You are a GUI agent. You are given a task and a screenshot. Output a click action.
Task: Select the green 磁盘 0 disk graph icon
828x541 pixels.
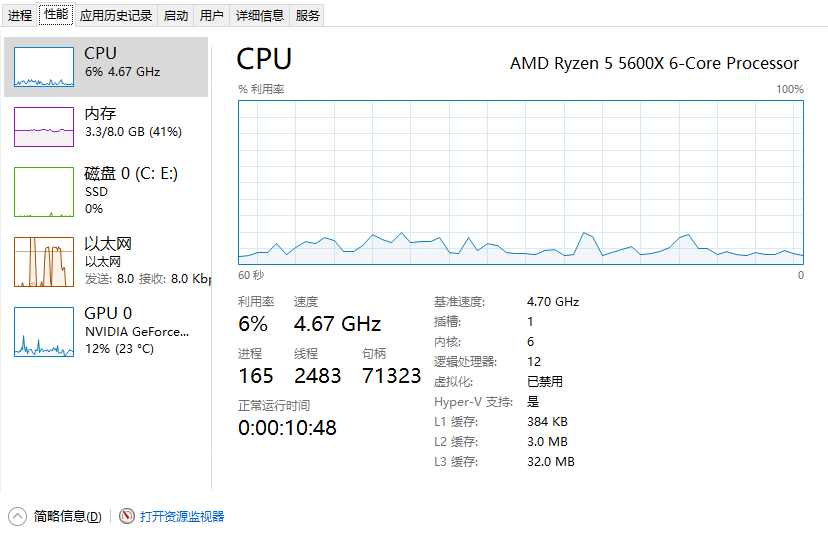pos(44,192)
